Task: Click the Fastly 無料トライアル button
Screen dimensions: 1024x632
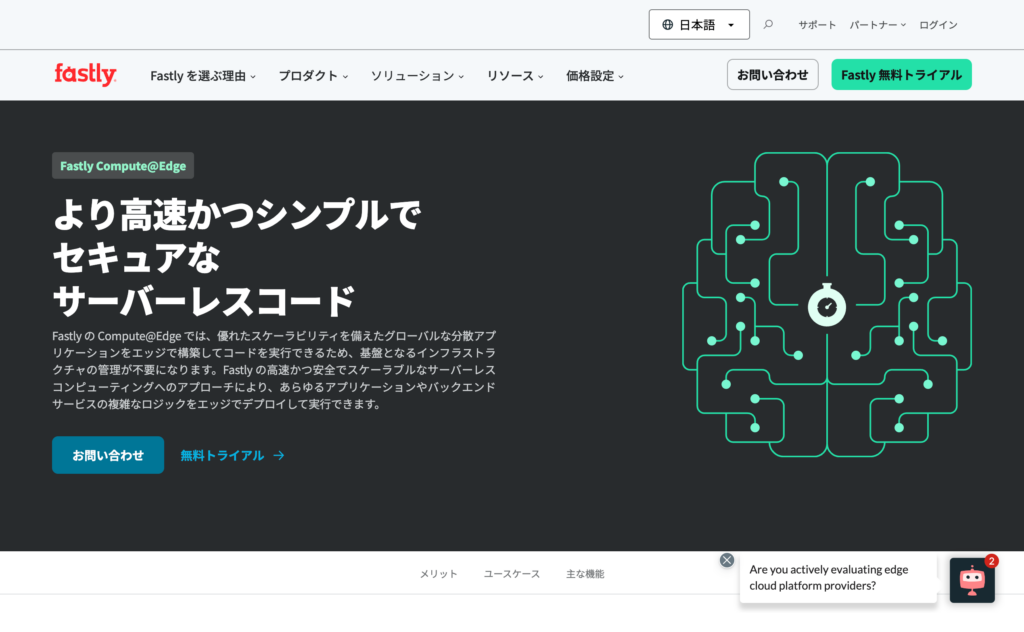Action: (901, 75)
